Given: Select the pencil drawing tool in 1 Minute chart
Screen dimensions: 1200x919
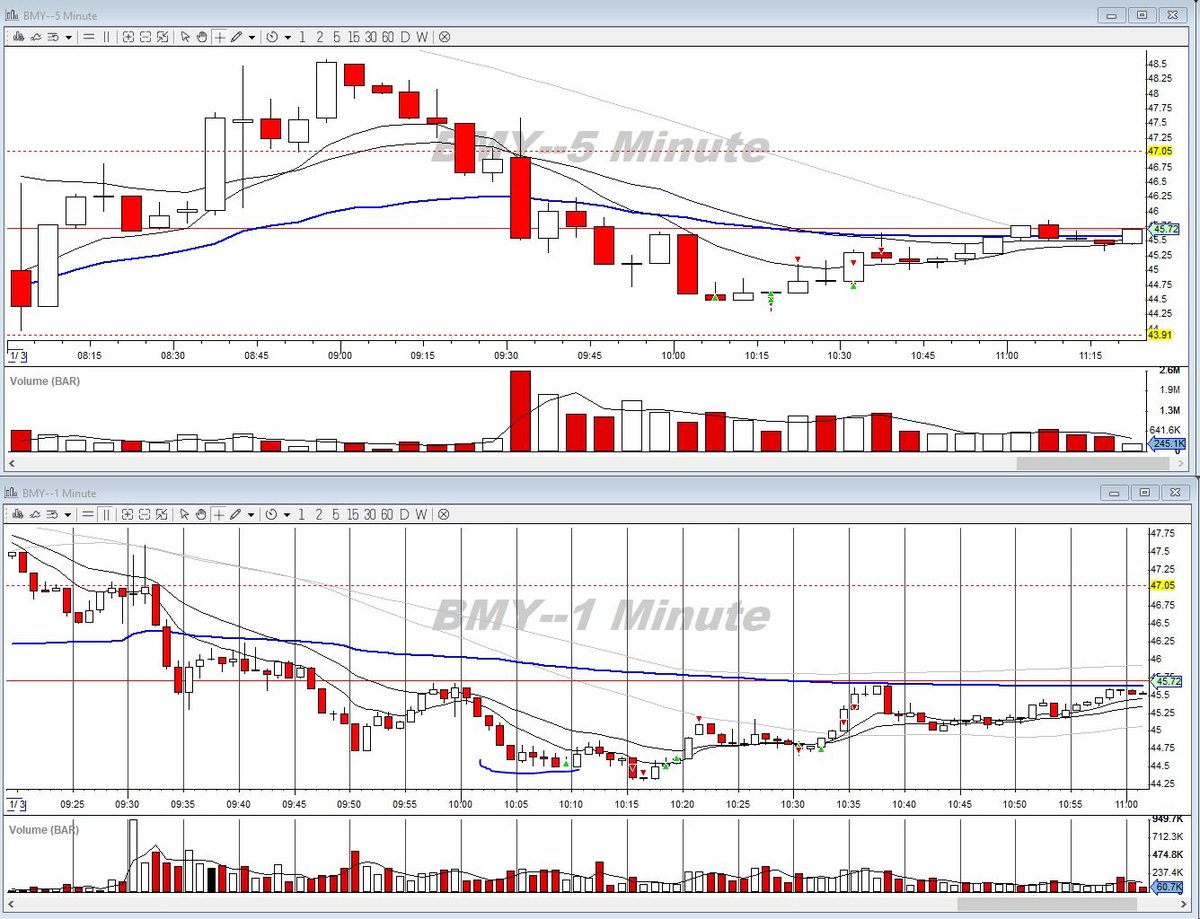Looking at the screenshot, I should 236,514.
